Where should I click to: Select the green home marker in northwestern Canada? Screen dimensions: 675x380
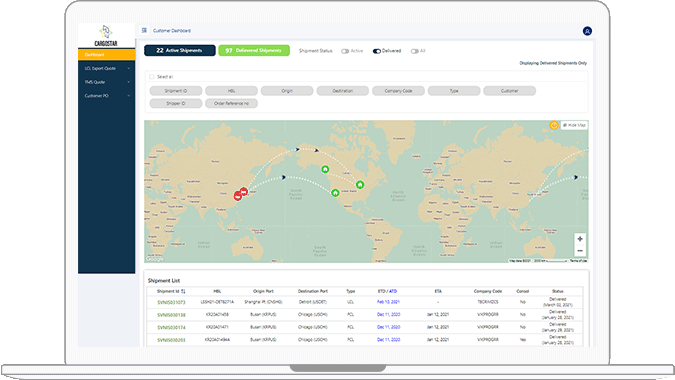(x=325, y=170)
